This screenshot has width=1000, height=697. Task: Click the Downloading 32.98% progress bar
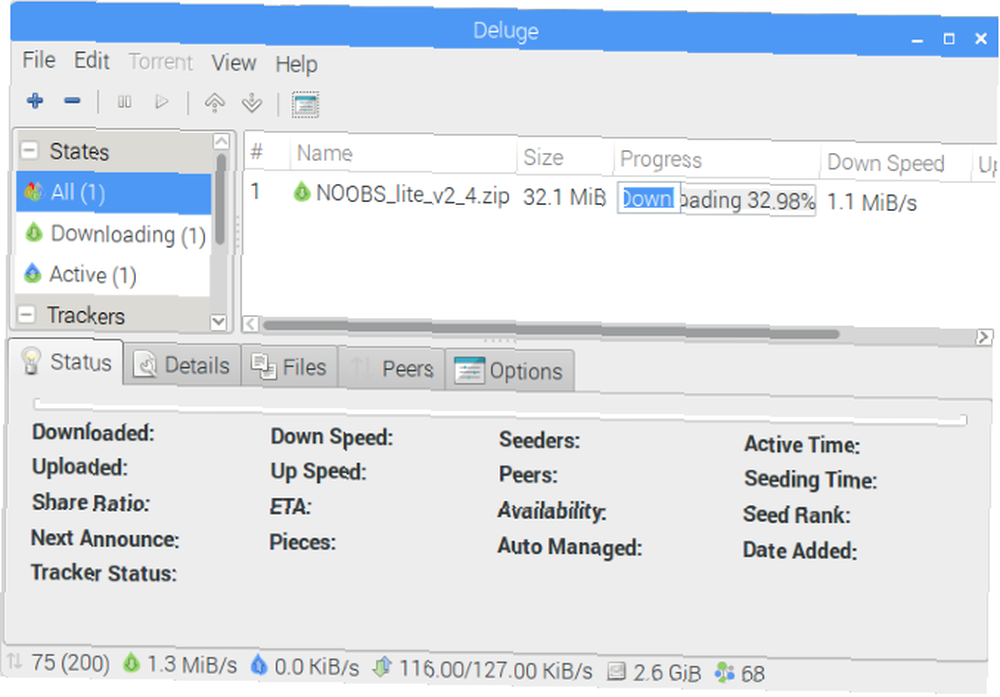coord(716,200)
